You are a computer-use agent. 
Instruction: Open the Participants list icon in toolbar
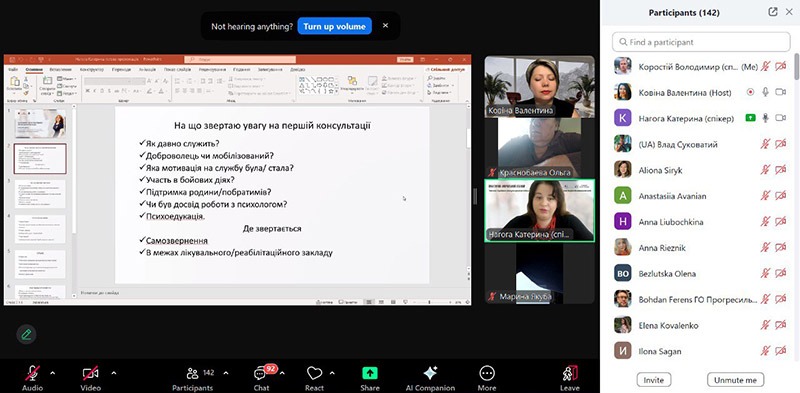(192, 373)
